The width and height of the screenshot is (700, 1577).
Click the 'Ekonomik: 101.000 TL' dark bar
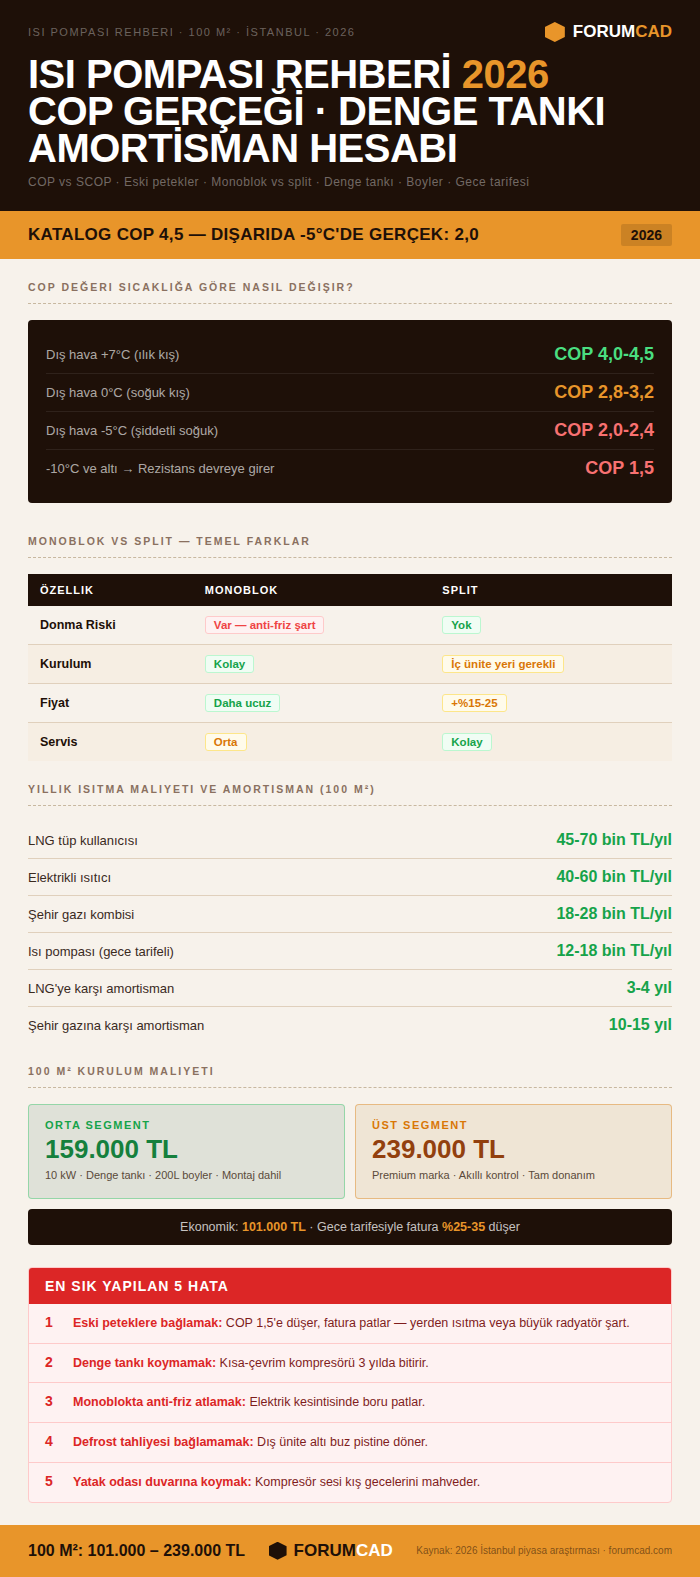coord(350,1227)
